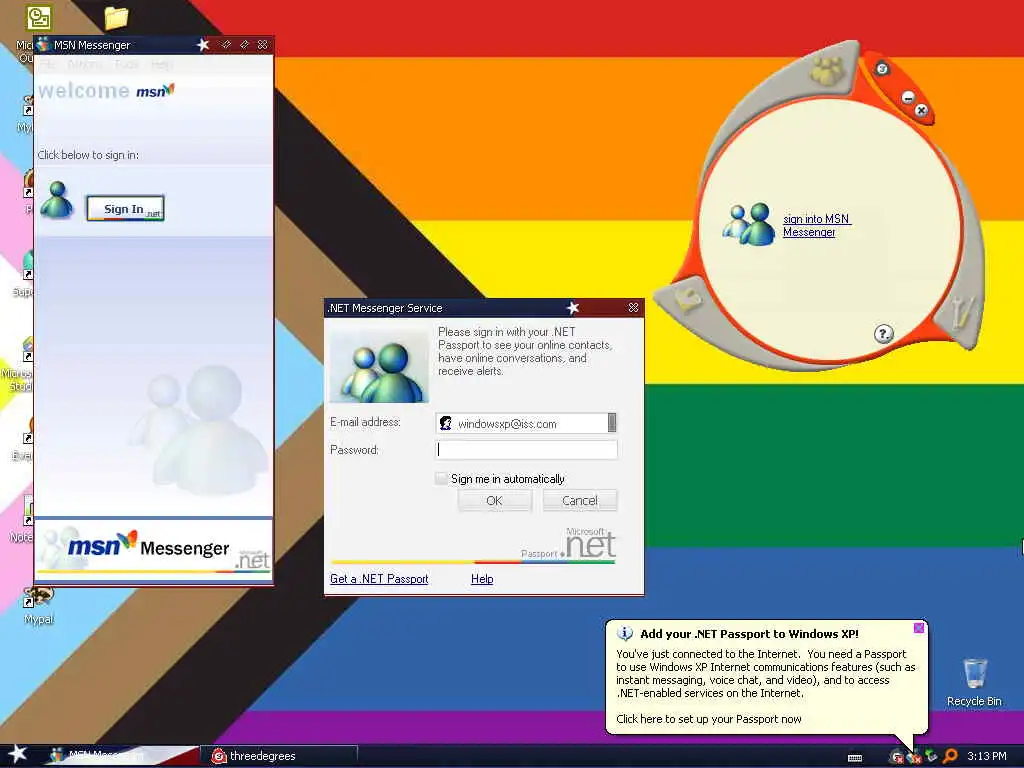Open threedegrees help question mark

pos(883,334)
